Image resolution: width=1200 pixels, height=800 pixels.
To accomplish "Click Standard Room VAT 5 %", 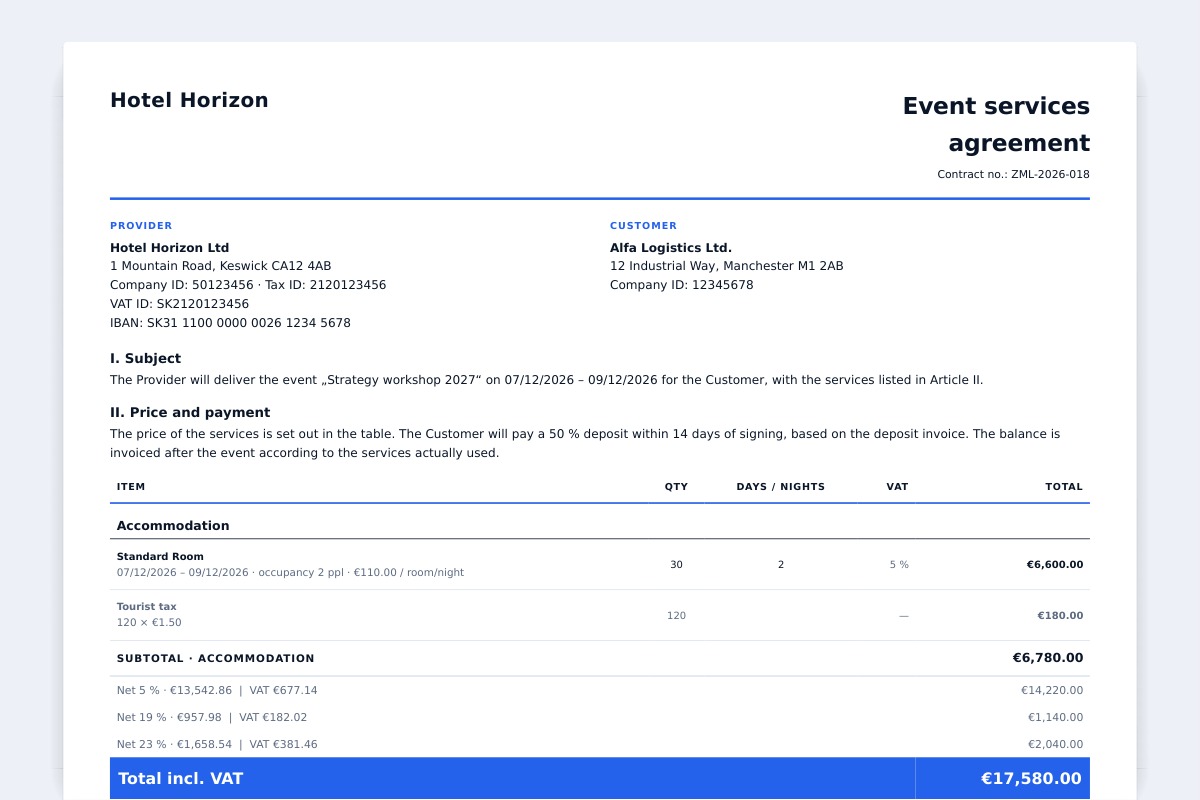I will [x=899, y=565].
